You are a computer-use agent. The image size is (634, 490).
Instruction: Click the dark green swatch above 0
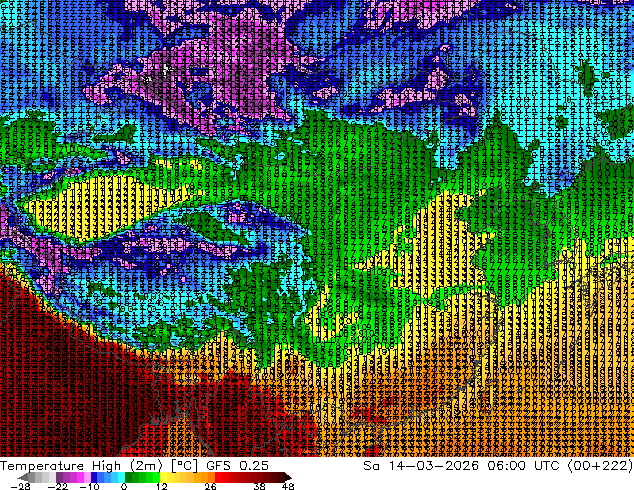pos(129,477)
